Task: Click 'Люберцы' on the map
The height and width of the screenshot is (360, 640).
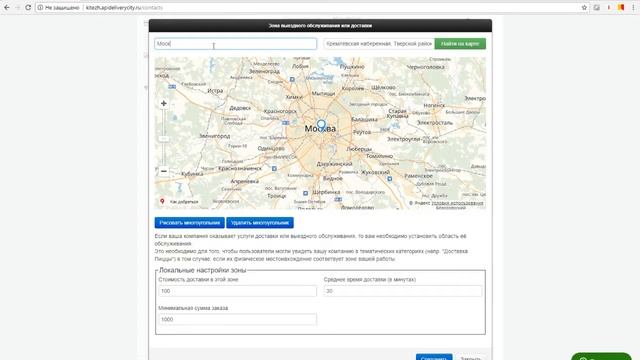Action: tap(359, 149)
